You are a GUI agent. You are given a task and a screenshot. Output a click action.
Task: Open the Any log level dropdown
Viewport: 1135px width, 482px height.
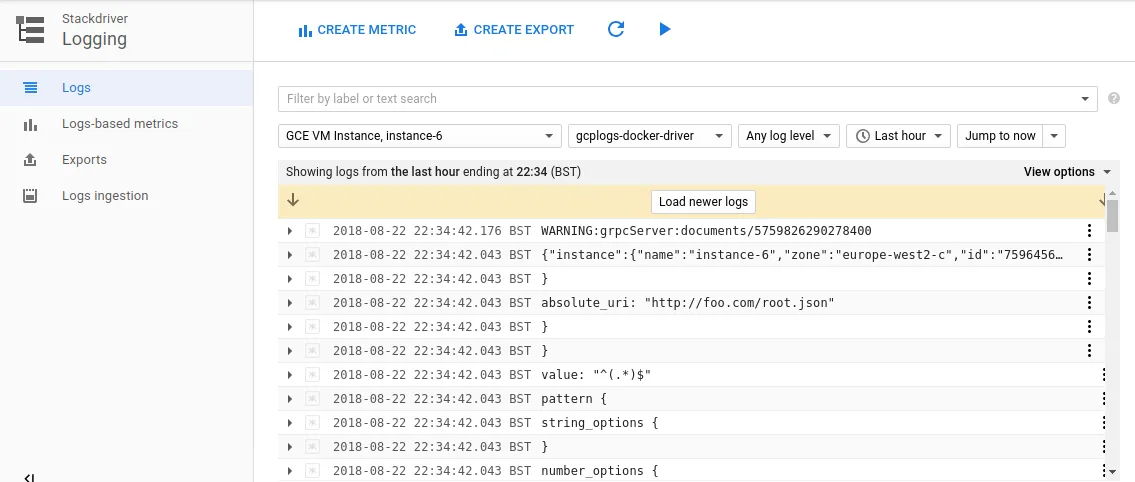click(x=788, y=136)
